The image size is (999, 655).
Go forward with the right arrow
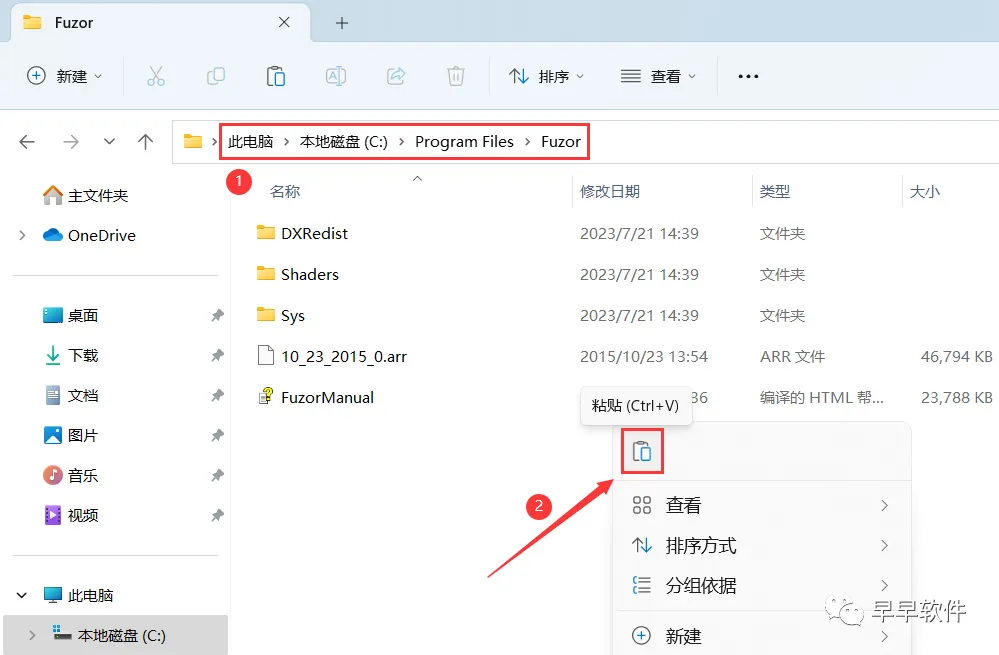pyautogui.click(x=71, y=141)
